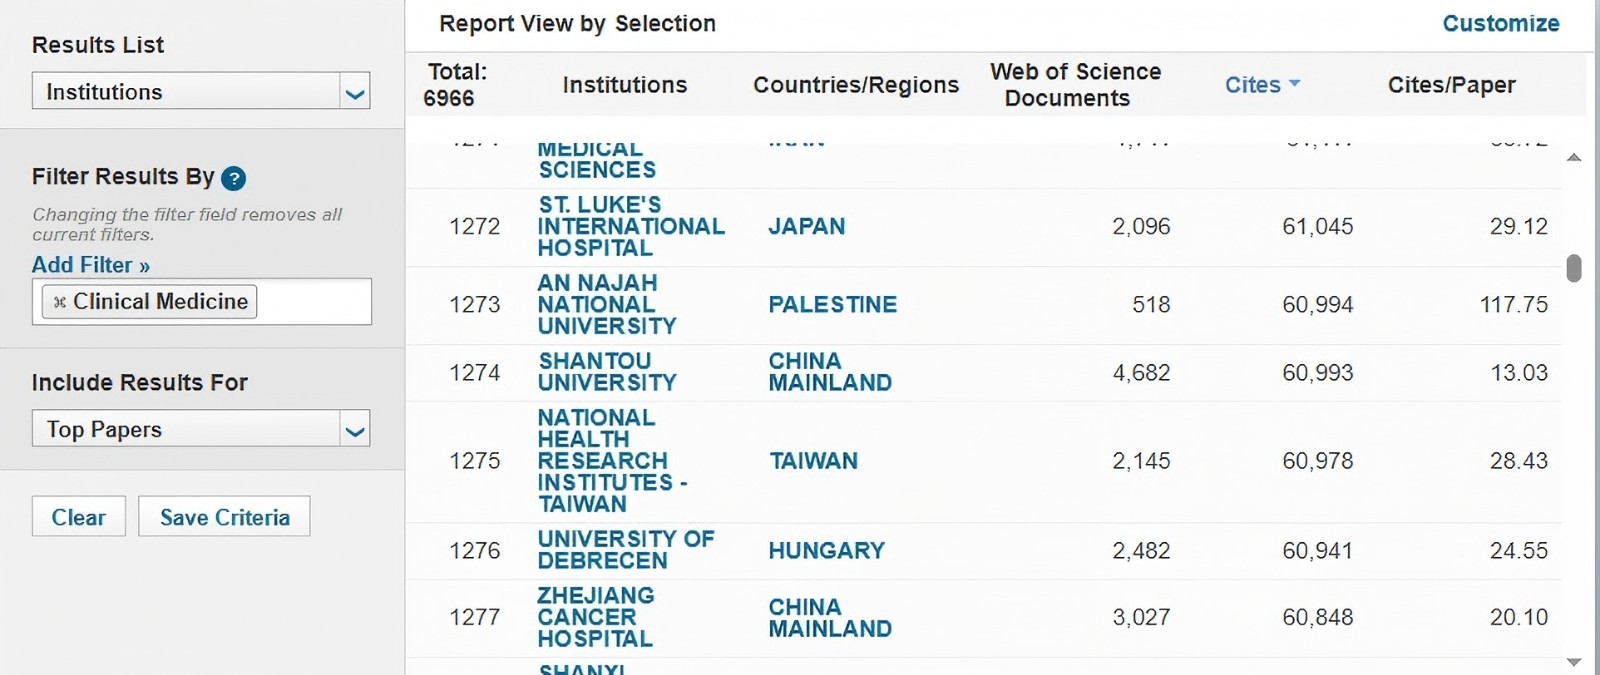Click the Cites sort arrow
Viewport: 1600px width, 675px height.
1295,84
